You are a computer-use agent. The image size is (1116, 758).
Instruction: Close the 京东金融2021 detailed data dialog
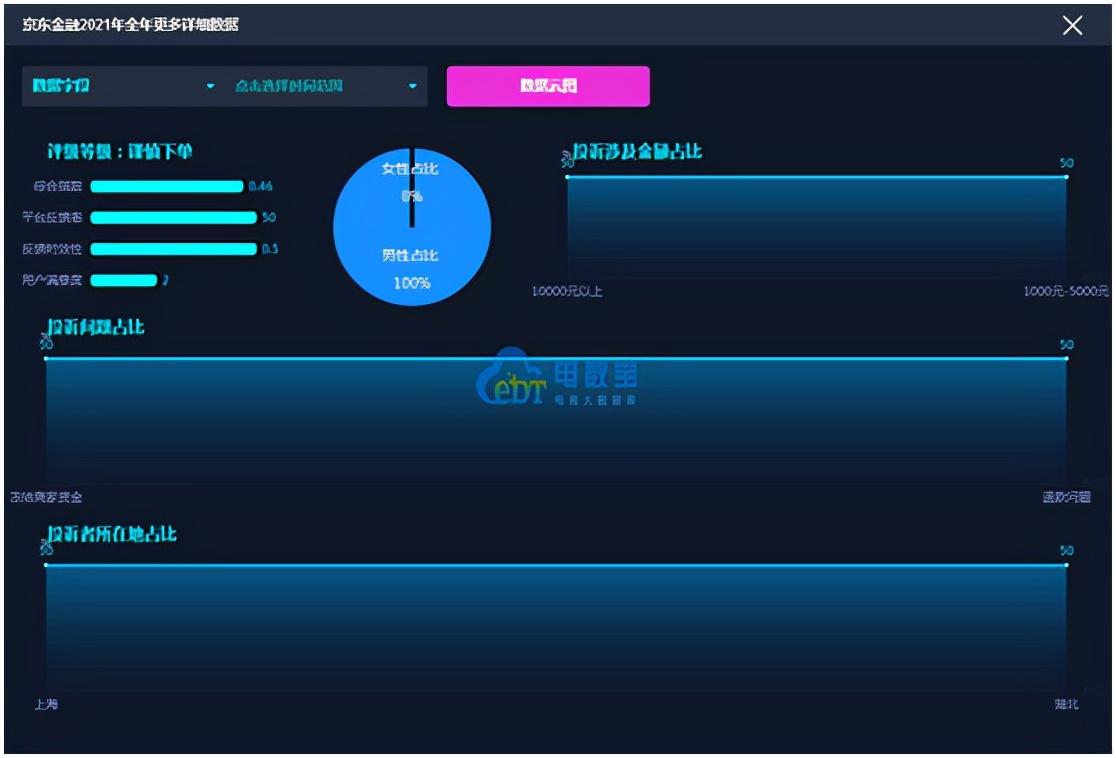1072,26
